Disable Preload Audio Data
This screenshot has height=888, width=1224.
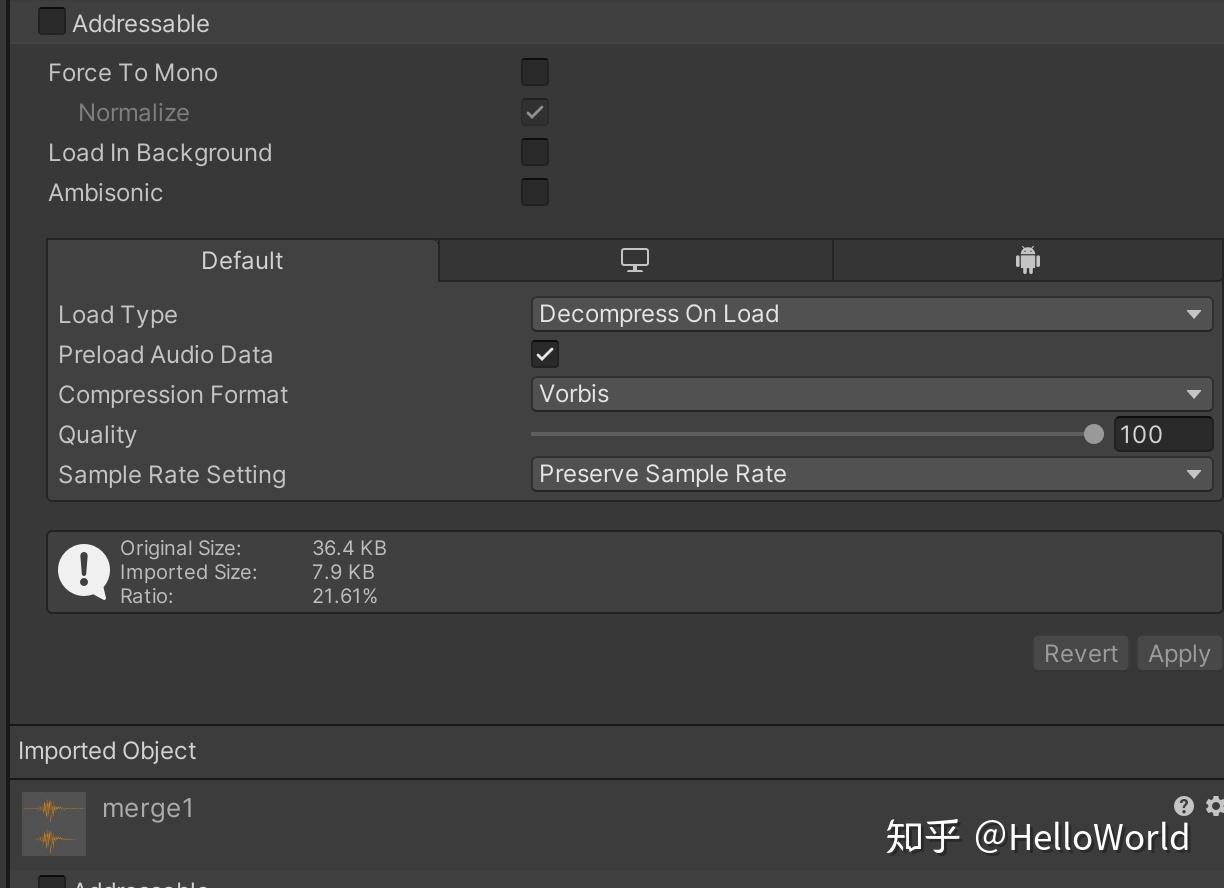click(544, 353)
